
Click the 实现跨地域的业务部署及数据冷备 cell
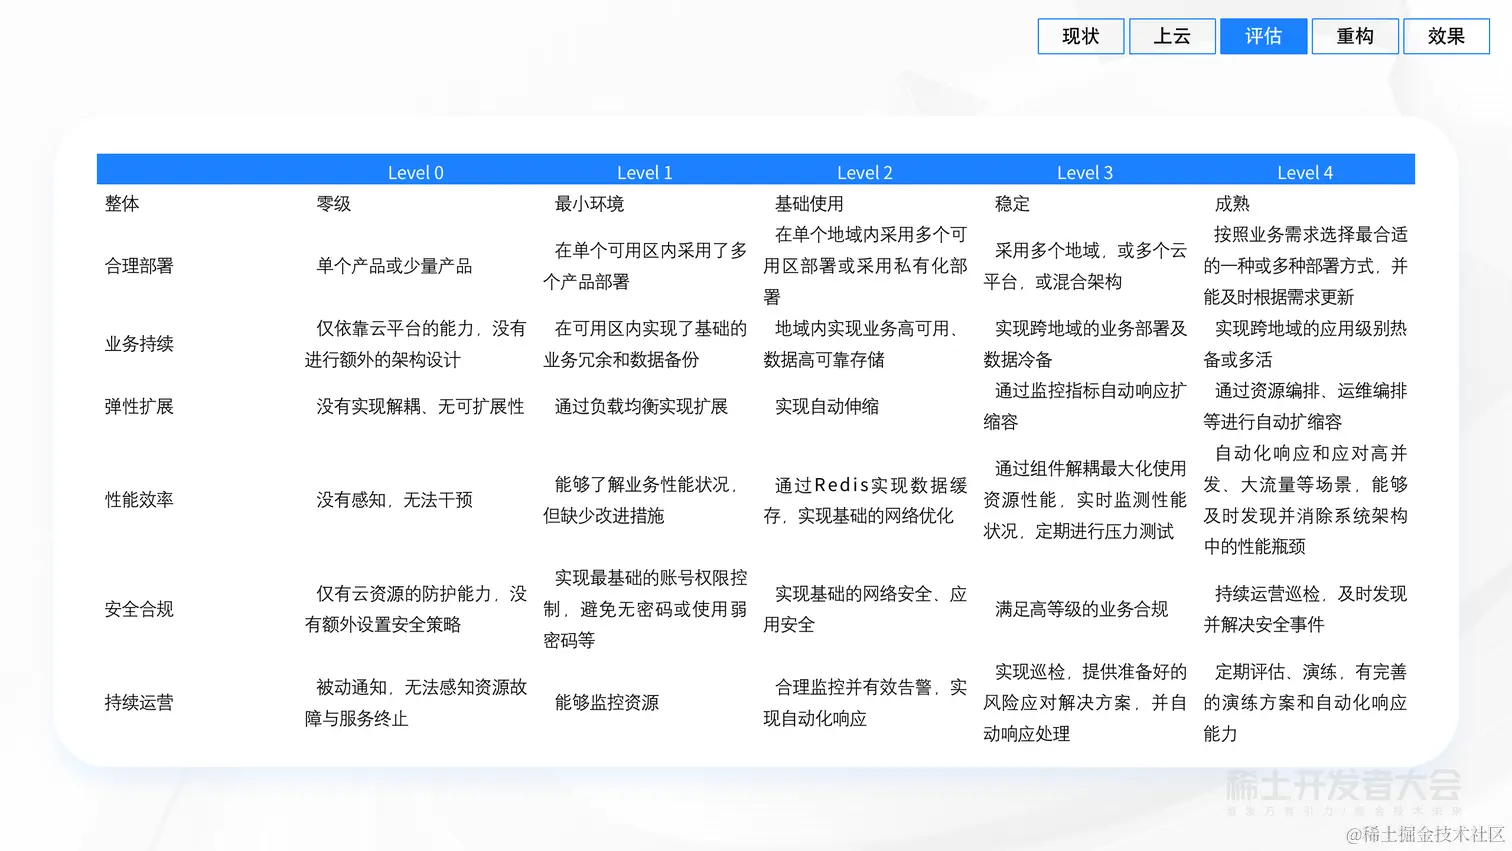(x=1085, y=343)
